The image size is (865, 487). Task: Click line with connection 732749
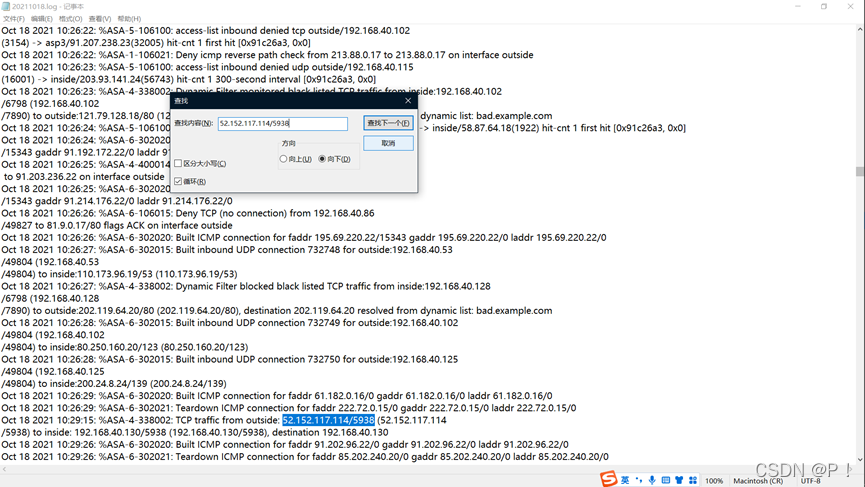click(229, 323)
